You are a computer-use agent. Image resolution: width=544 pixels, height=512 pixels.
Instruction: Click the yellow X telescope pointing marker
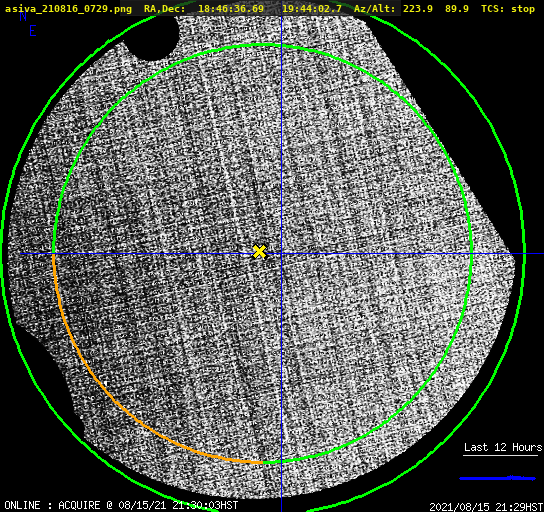[259, 252]
